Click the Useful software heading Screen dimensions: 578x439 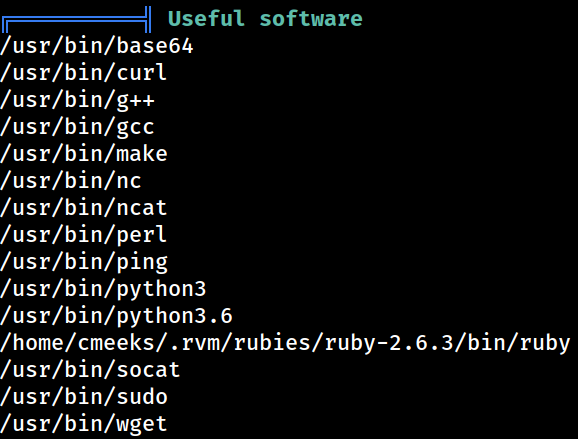tap(265, 18)
